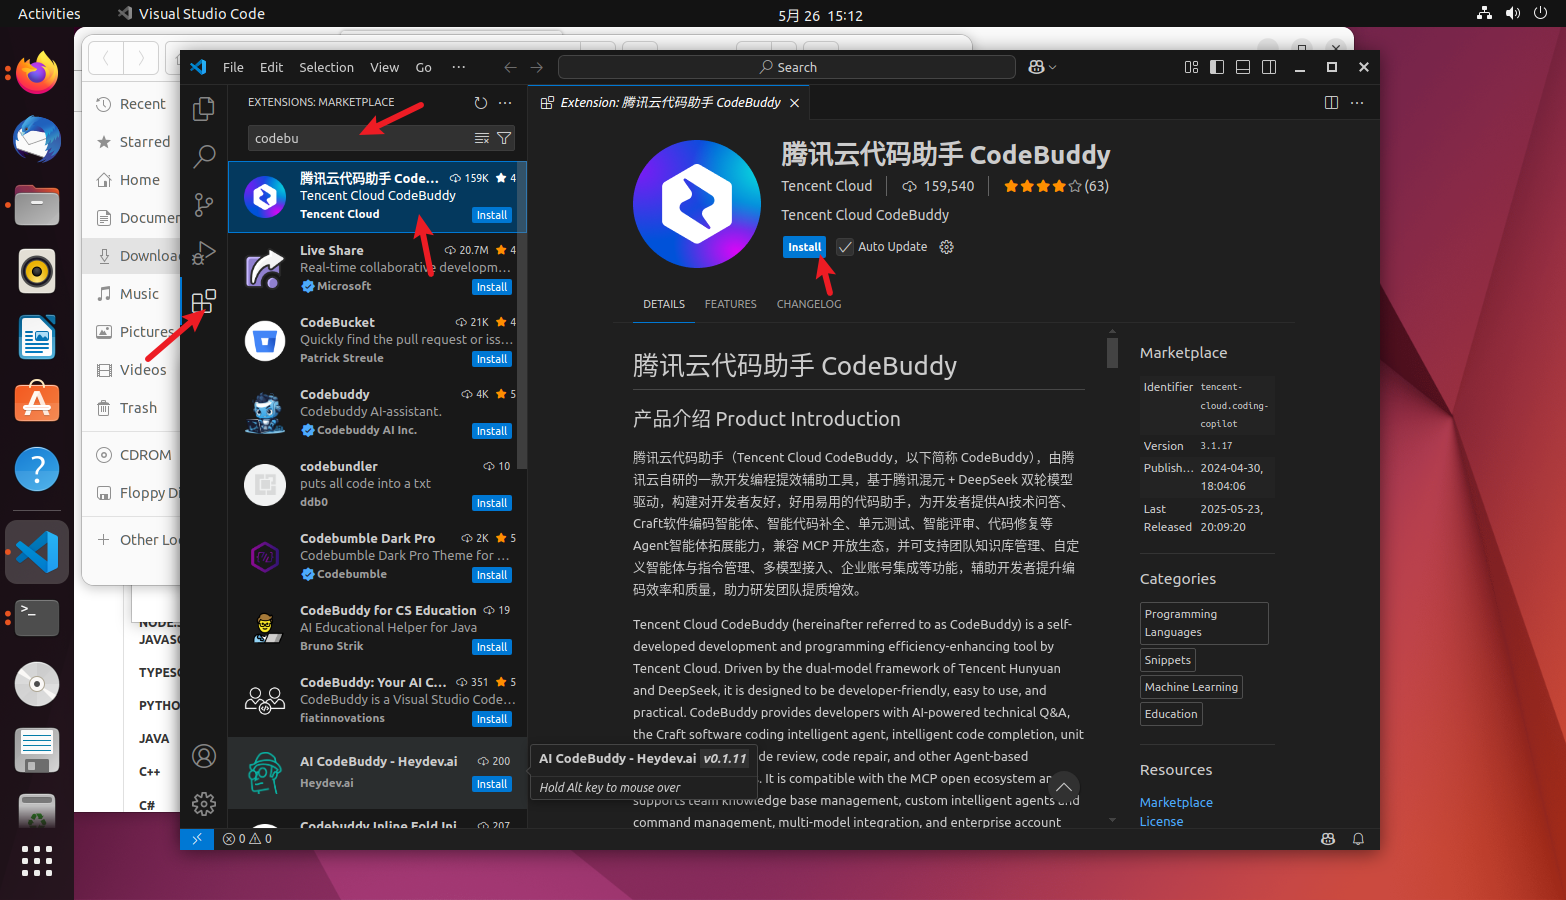Install the extension from details page
Image resolution: width=1566 pixels, height=900 pixels.
pos(804,247)
